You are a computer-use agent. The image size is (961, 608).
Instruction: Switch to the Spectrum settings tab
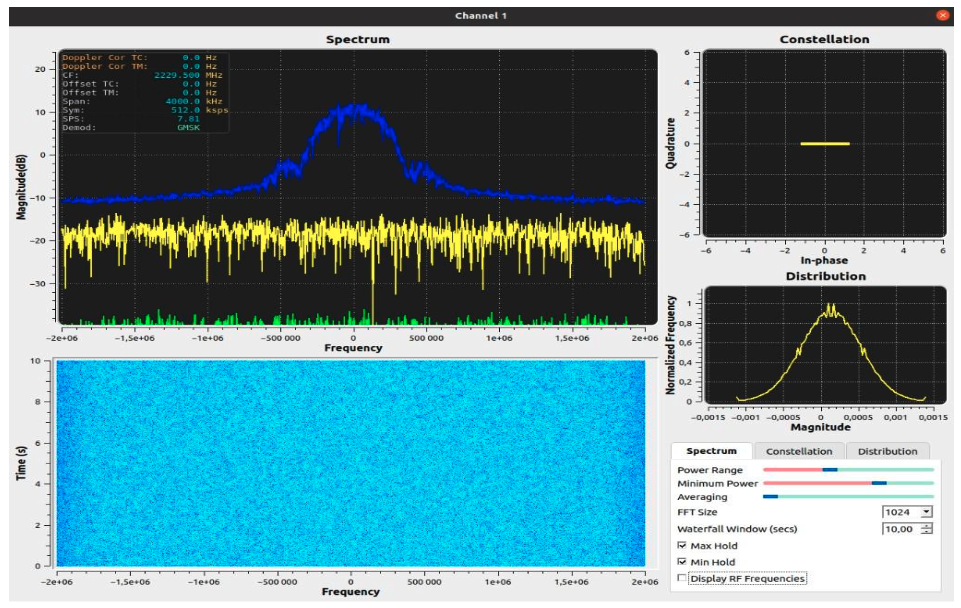pyautogui.click(x=712, y=451)
